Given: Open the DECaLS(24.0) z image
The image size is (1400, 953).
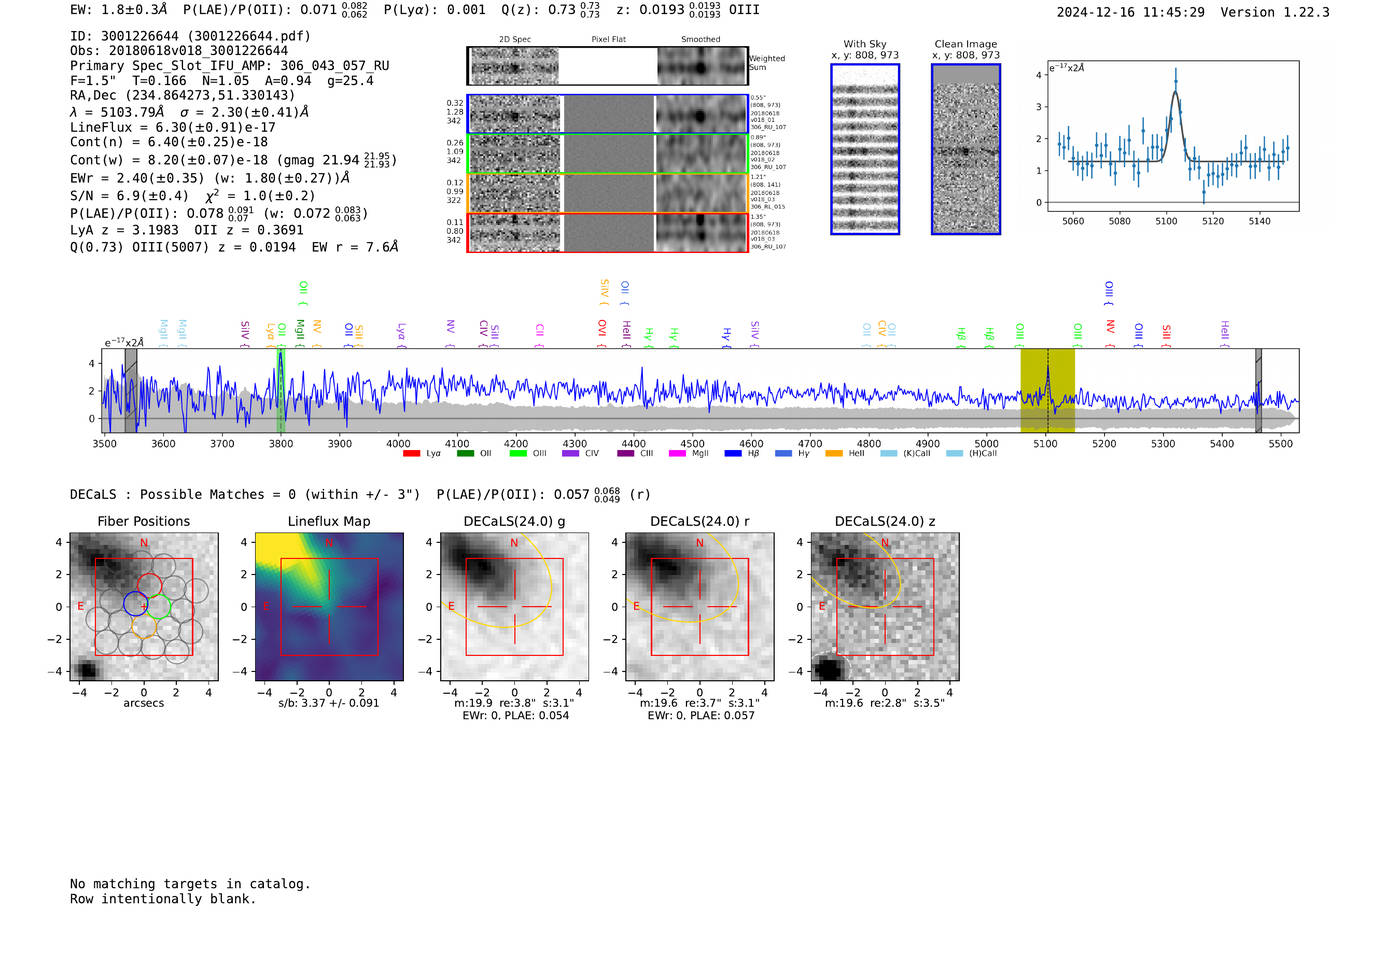Looking at the screenshot, I should (884, 607).
